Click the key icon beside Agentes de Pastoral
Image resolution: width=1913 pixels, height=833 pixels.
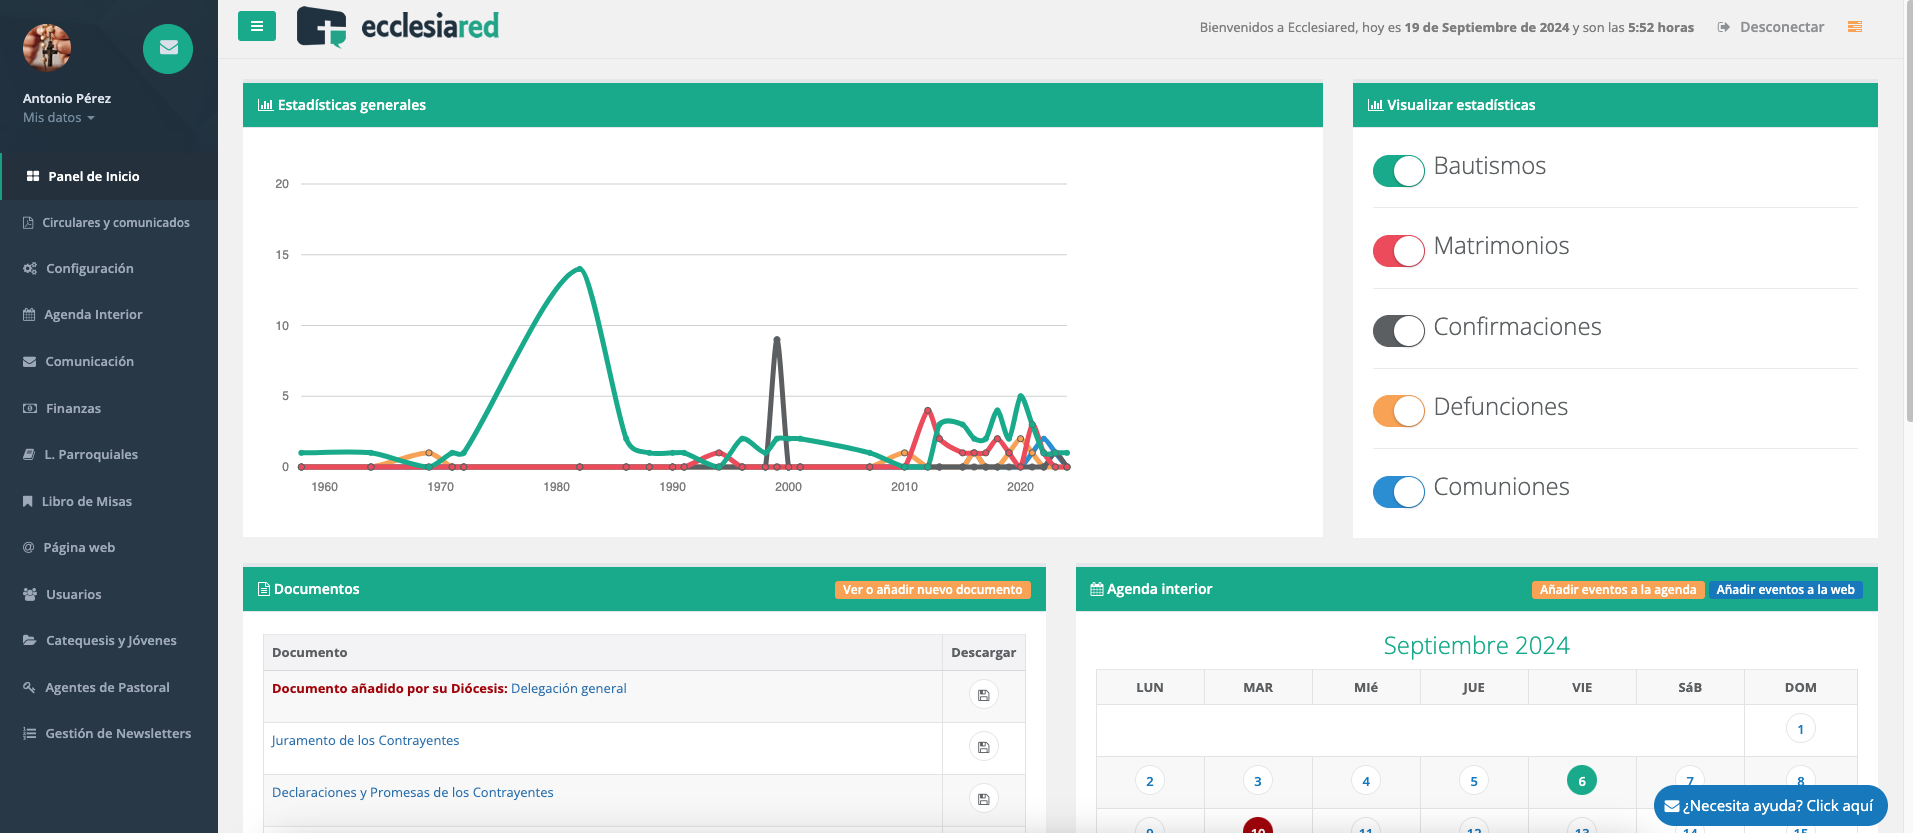coord(29,687)
